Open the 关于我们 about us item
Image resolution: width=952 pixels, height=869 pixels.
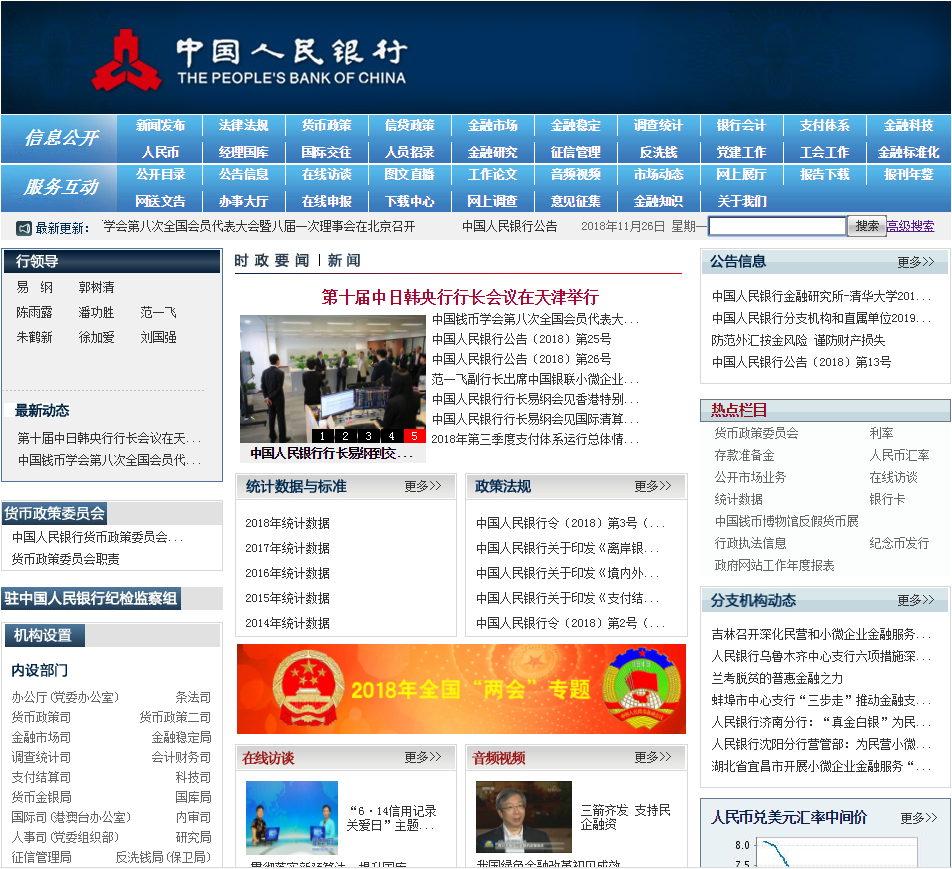pyautogui.click(x=741, y=202)
